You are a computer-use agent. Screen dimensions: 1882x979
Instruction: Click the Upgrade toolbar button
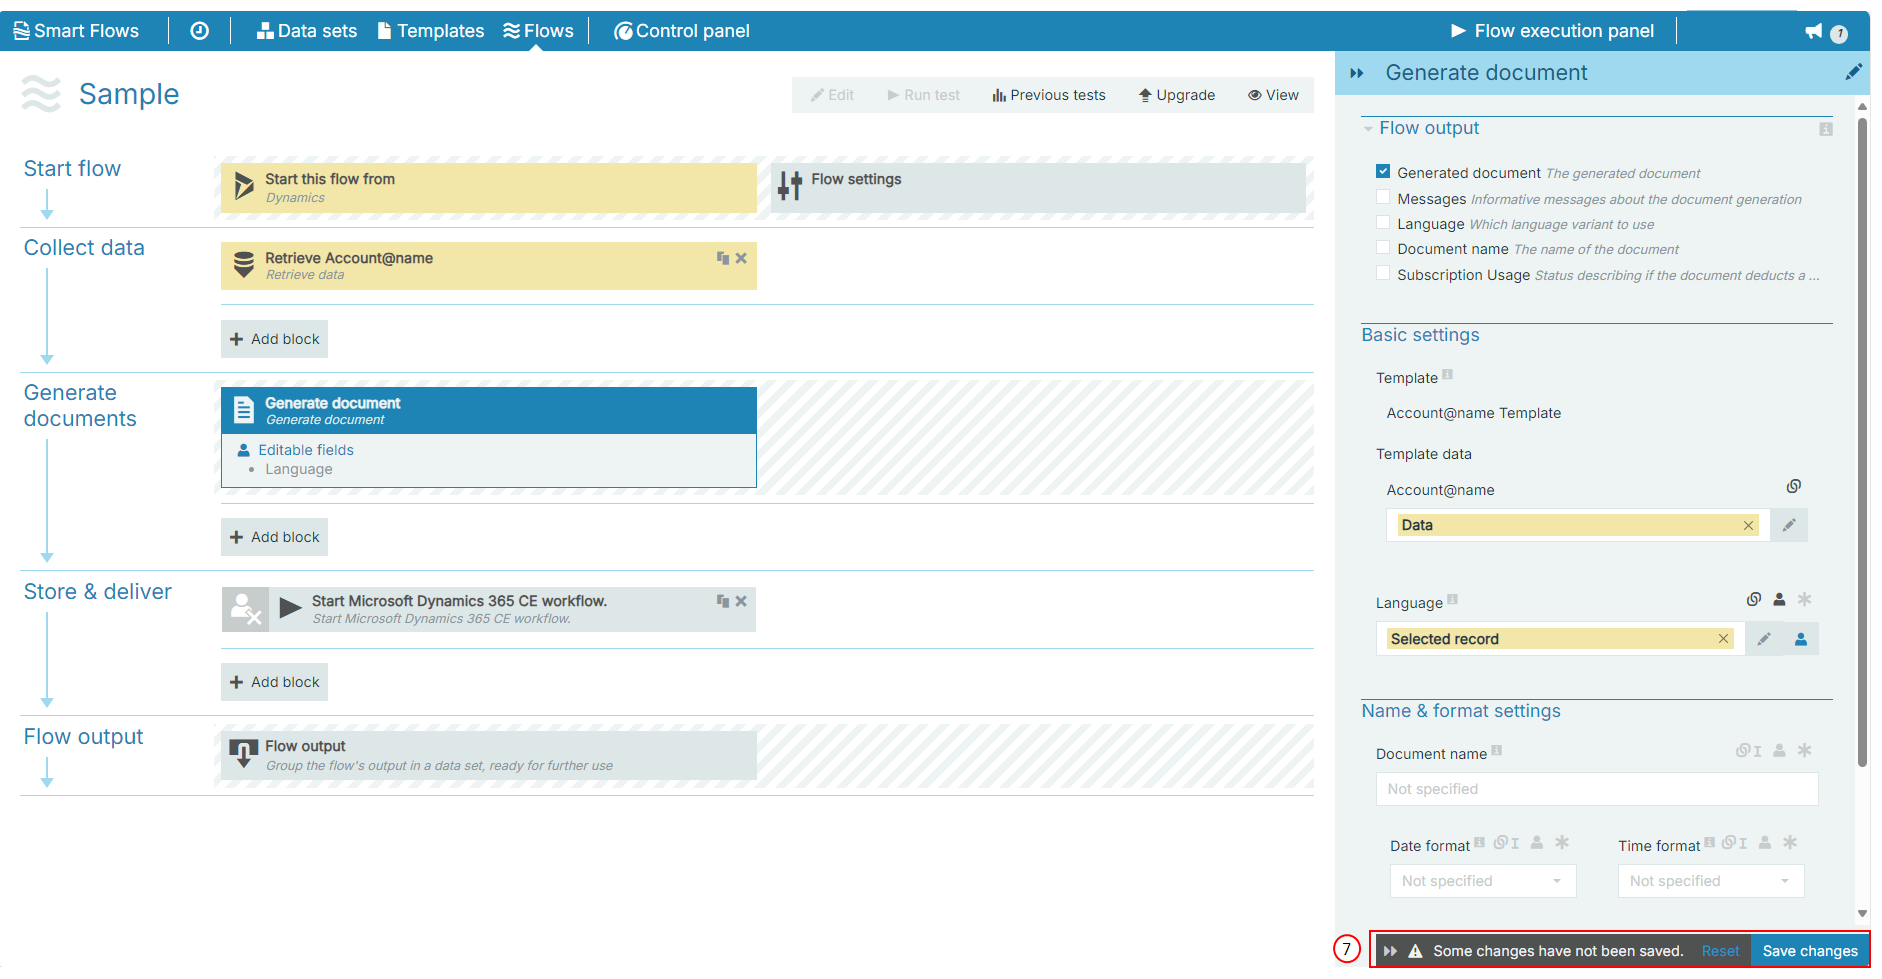coord(1177,95)
